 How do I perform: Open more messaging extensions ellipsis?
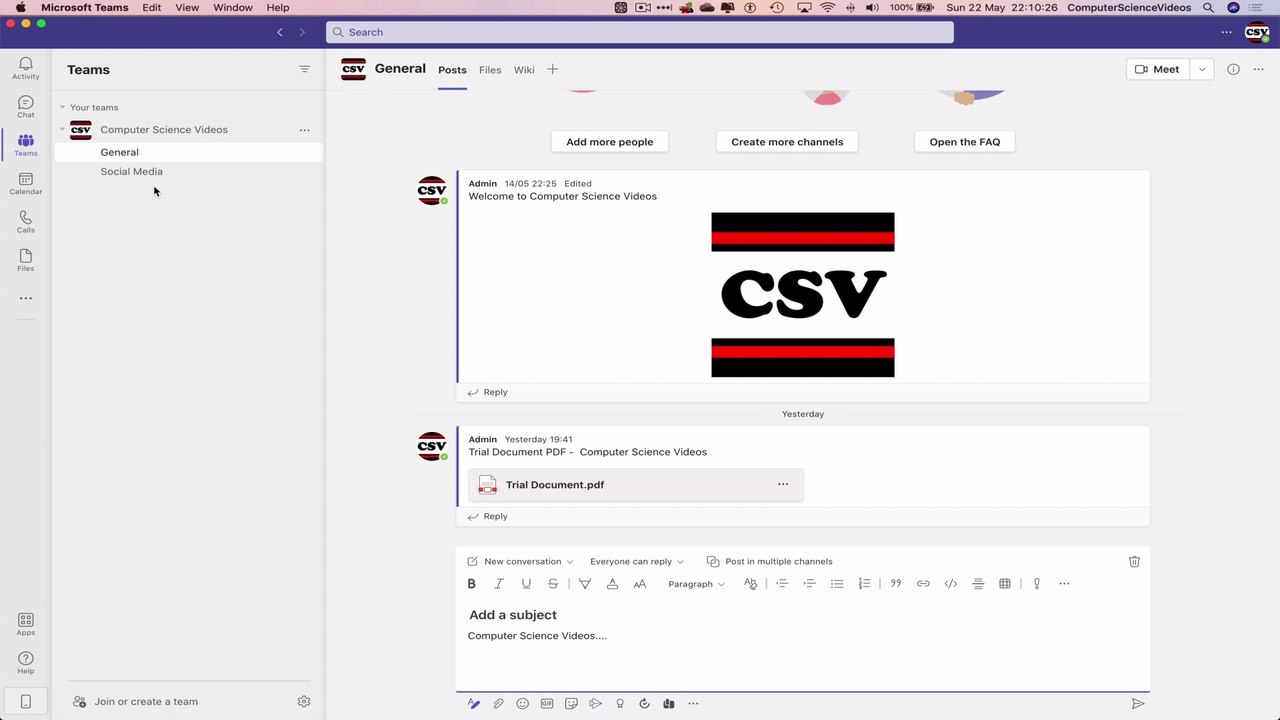point(693,704)
